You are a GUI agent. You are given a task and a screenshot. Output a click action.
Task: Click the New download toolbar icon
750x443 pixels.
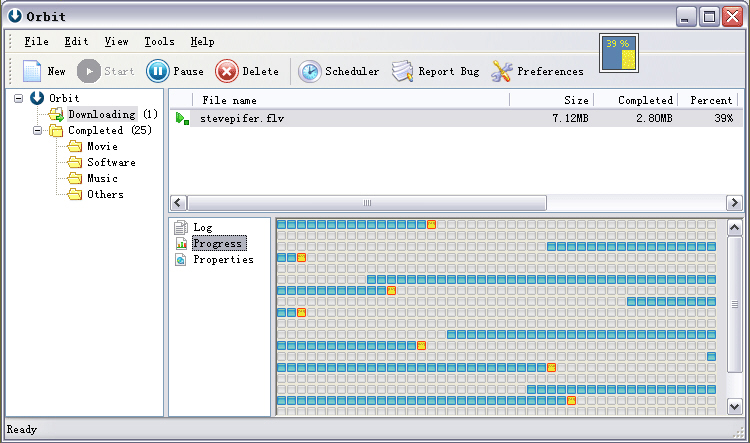[x=31, y=71]
